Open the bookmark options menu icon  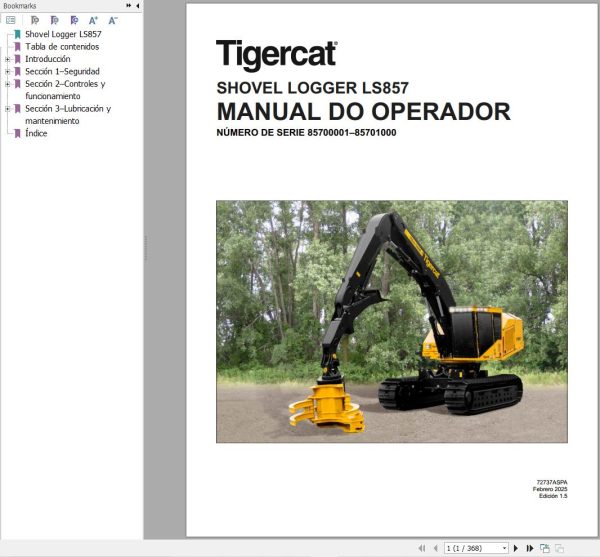[x=11, y=20]
